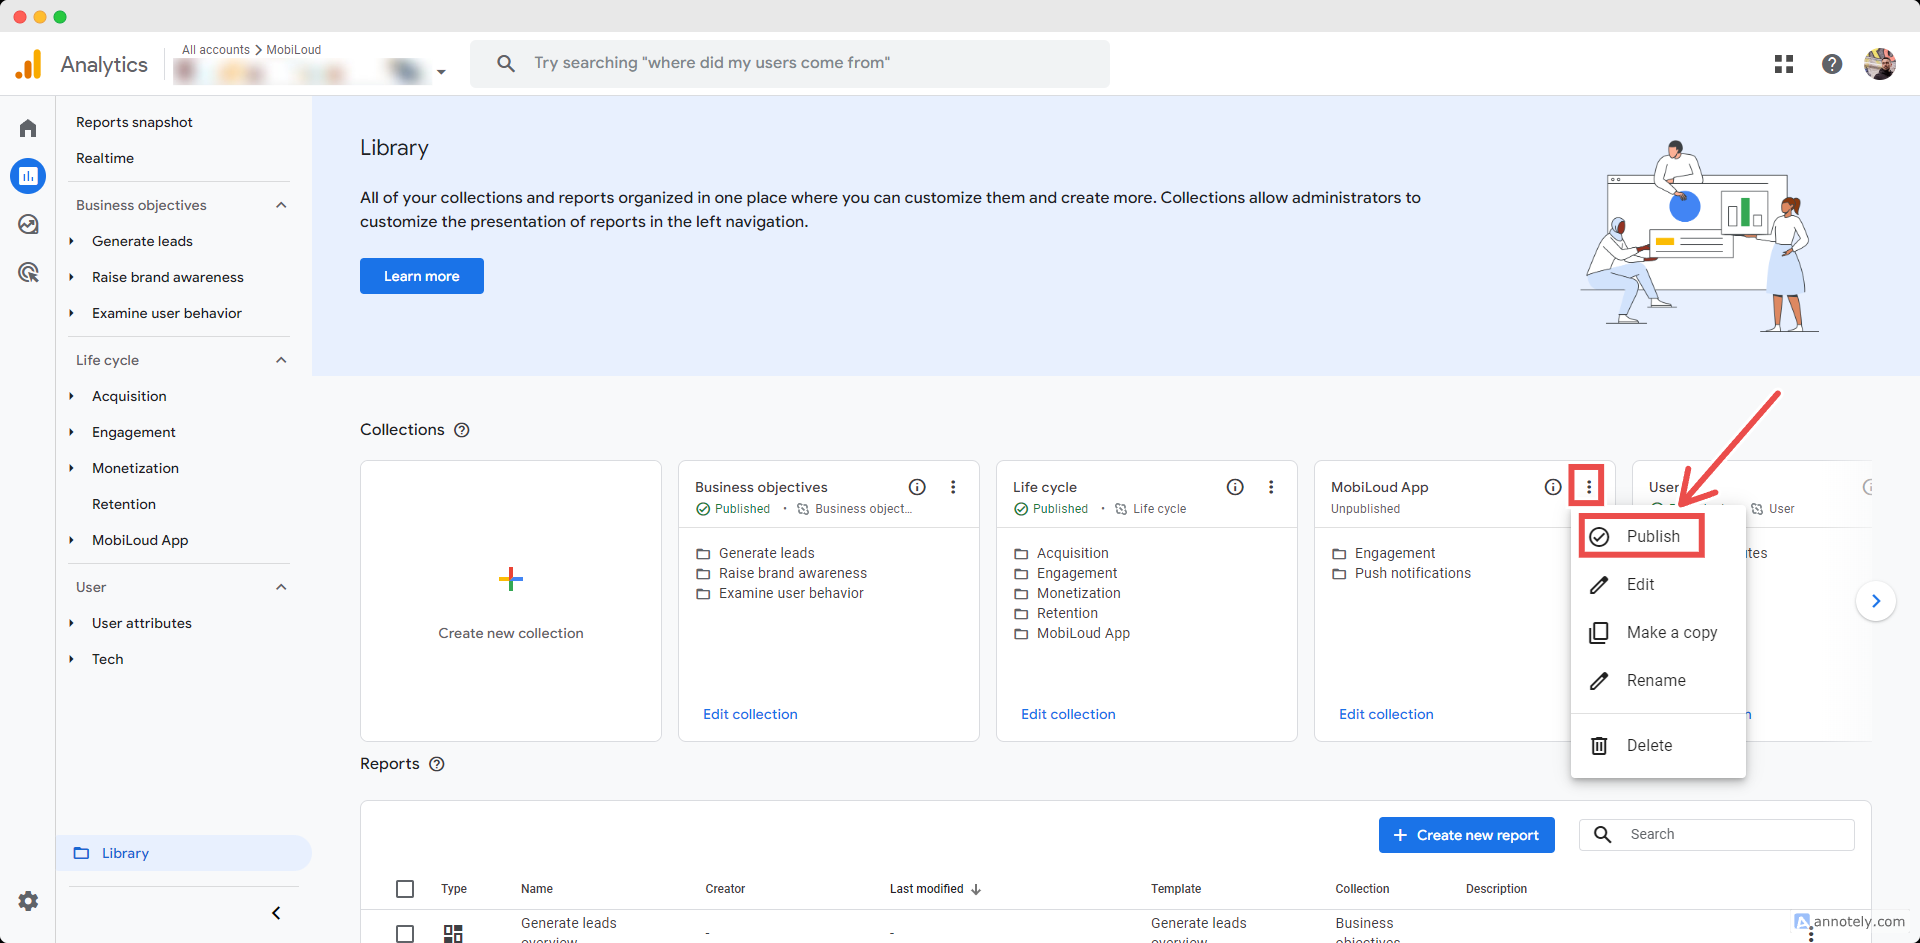Click Edit collection under Business objectives
1920x943 pixels.
click(750, 714)
